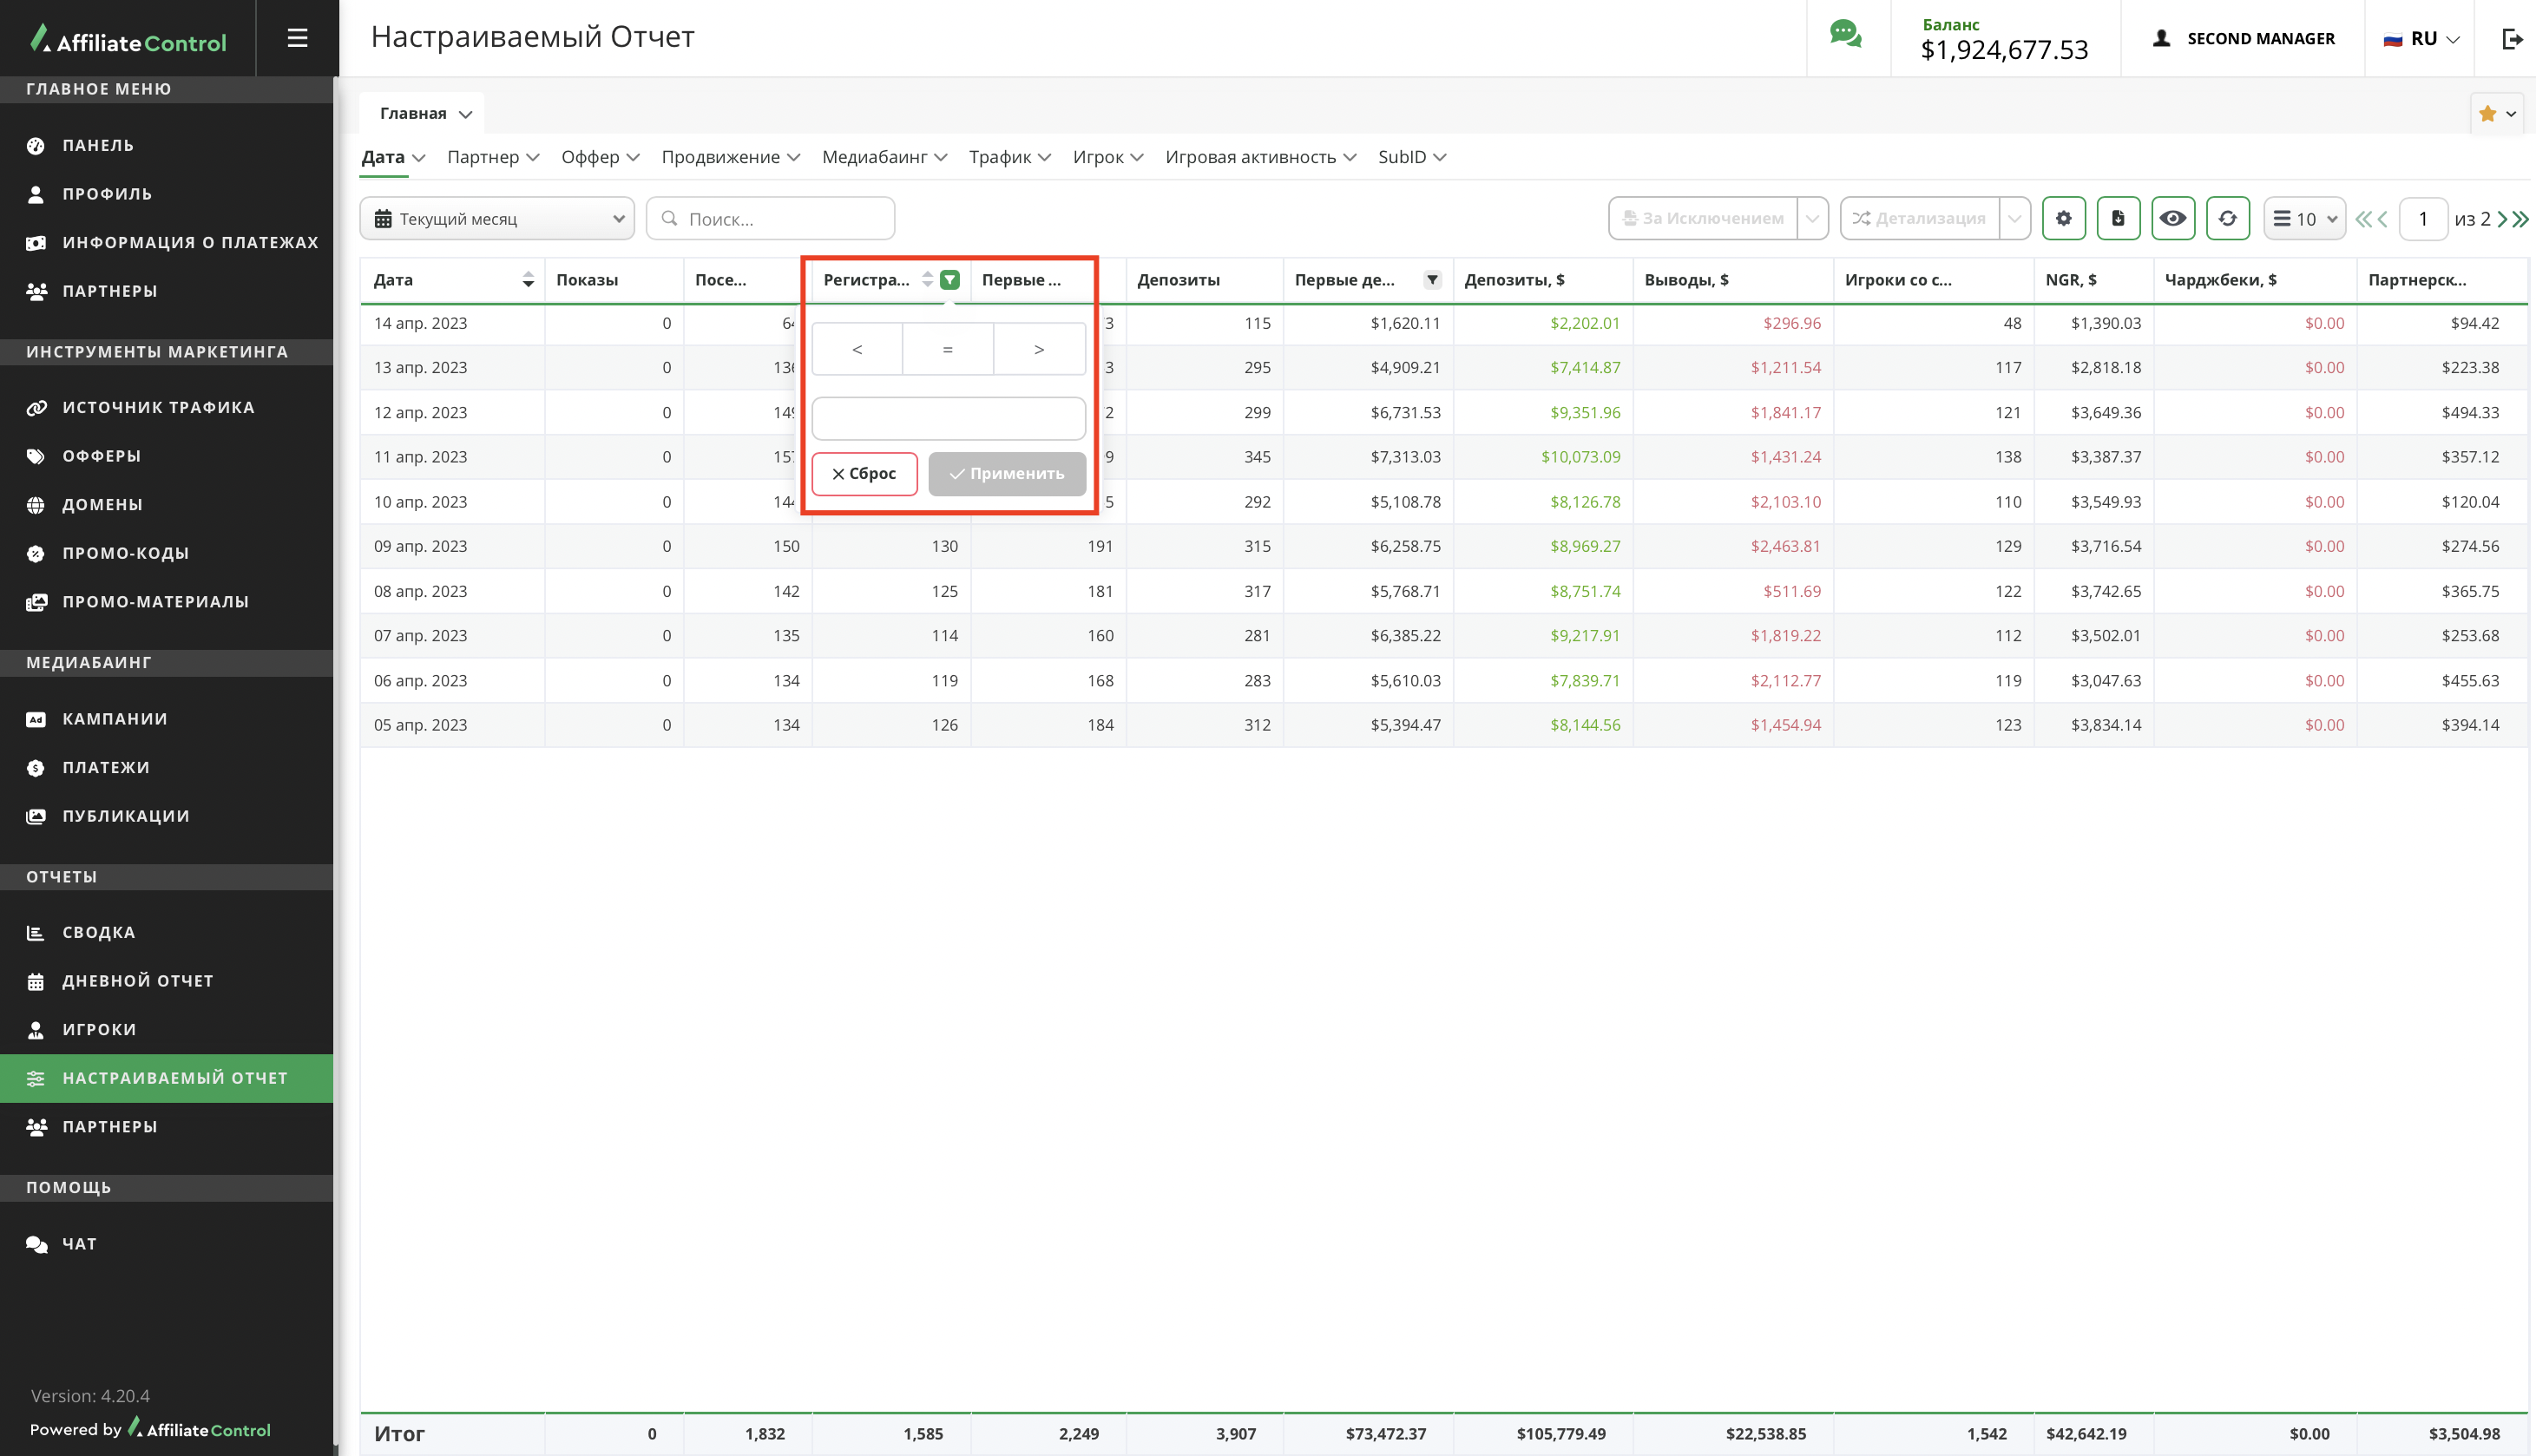Open the favorites star dropdown
This screenshot has width=2536, height=1456.
point(2496,114)
